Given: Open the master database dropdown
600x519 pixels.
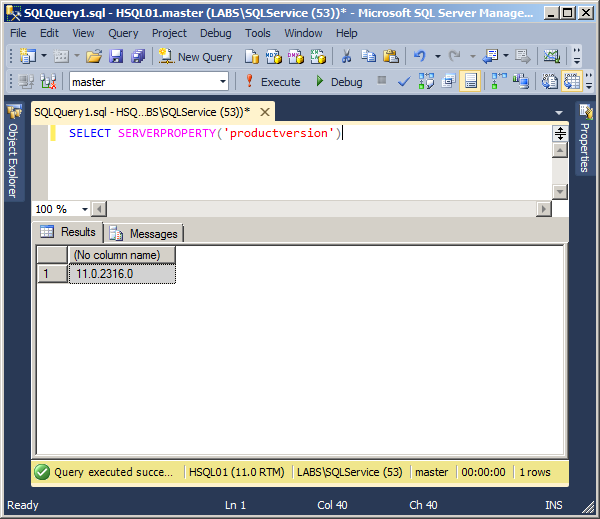Looking at the screenshot, I should click(x=223, y=82).
